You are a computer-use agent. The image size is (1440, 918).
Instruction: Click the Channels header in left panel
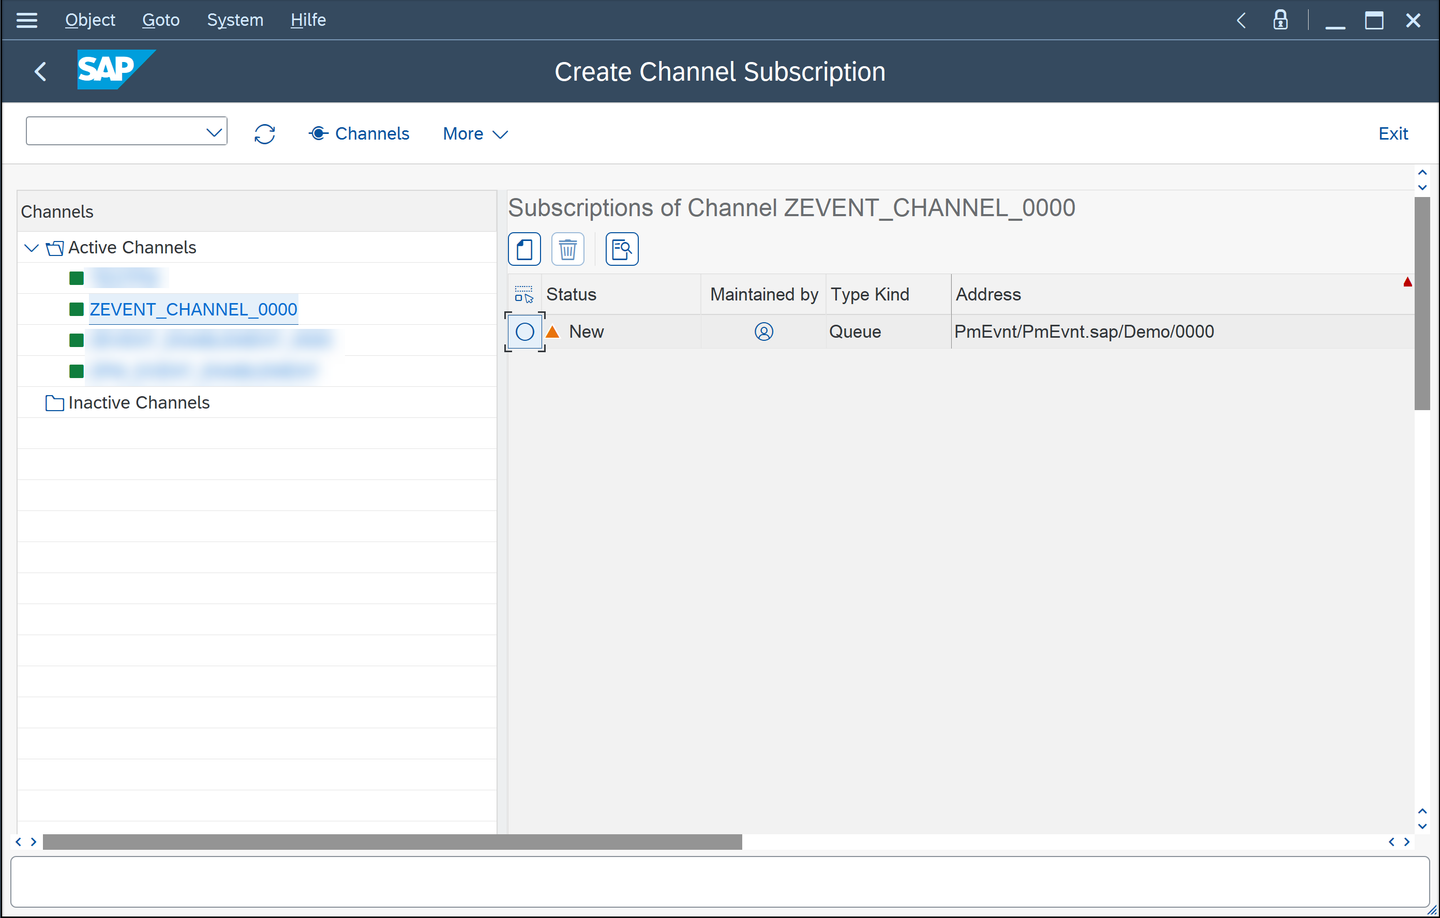pos(57,212)
